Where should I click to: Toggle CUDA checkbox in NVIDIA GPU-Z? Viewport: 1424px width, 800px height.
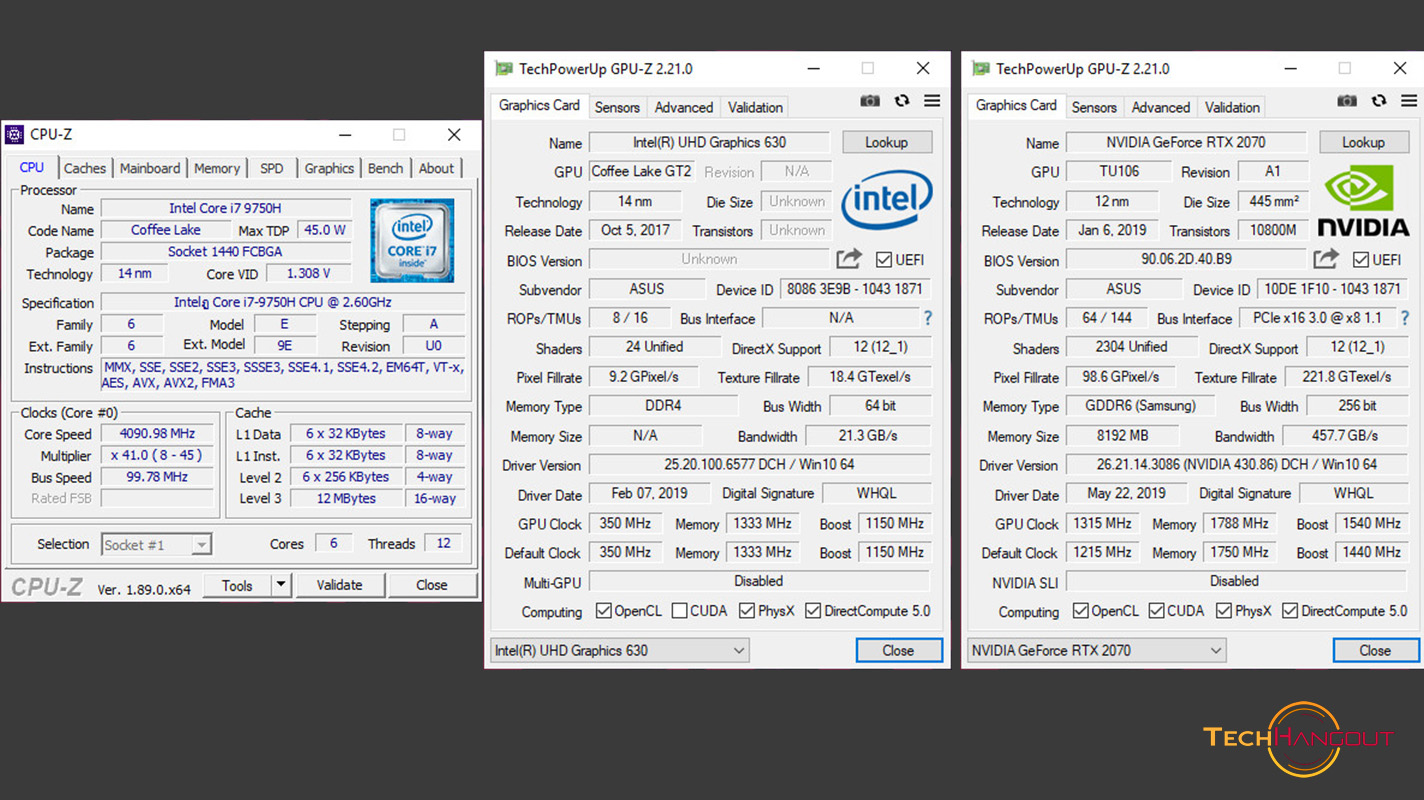pyautogui.click(x=1157, y=610)
